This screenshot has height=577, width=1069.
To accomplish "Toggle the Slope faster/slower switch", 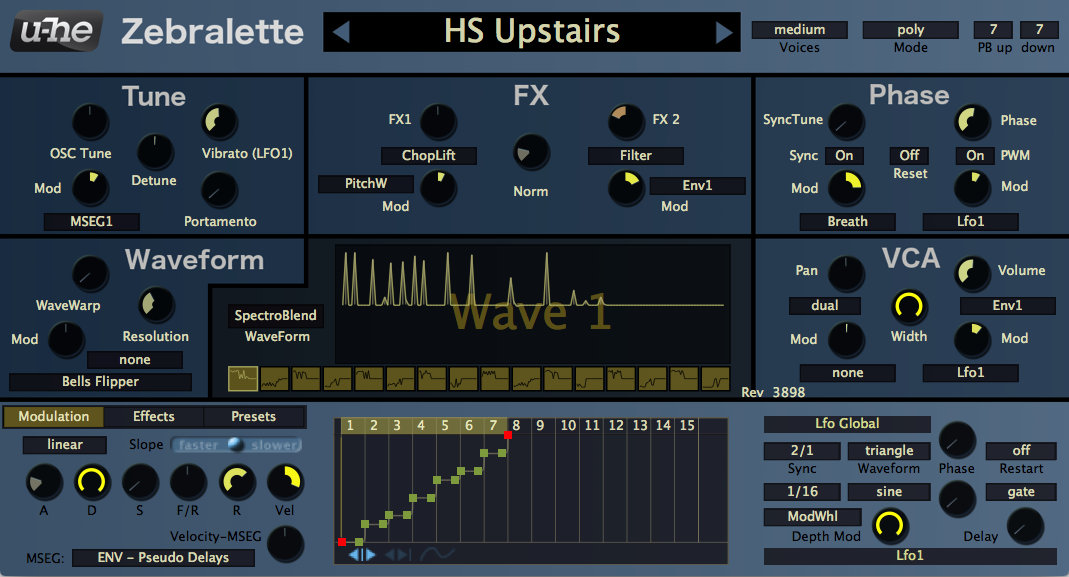I will (236, 445).
